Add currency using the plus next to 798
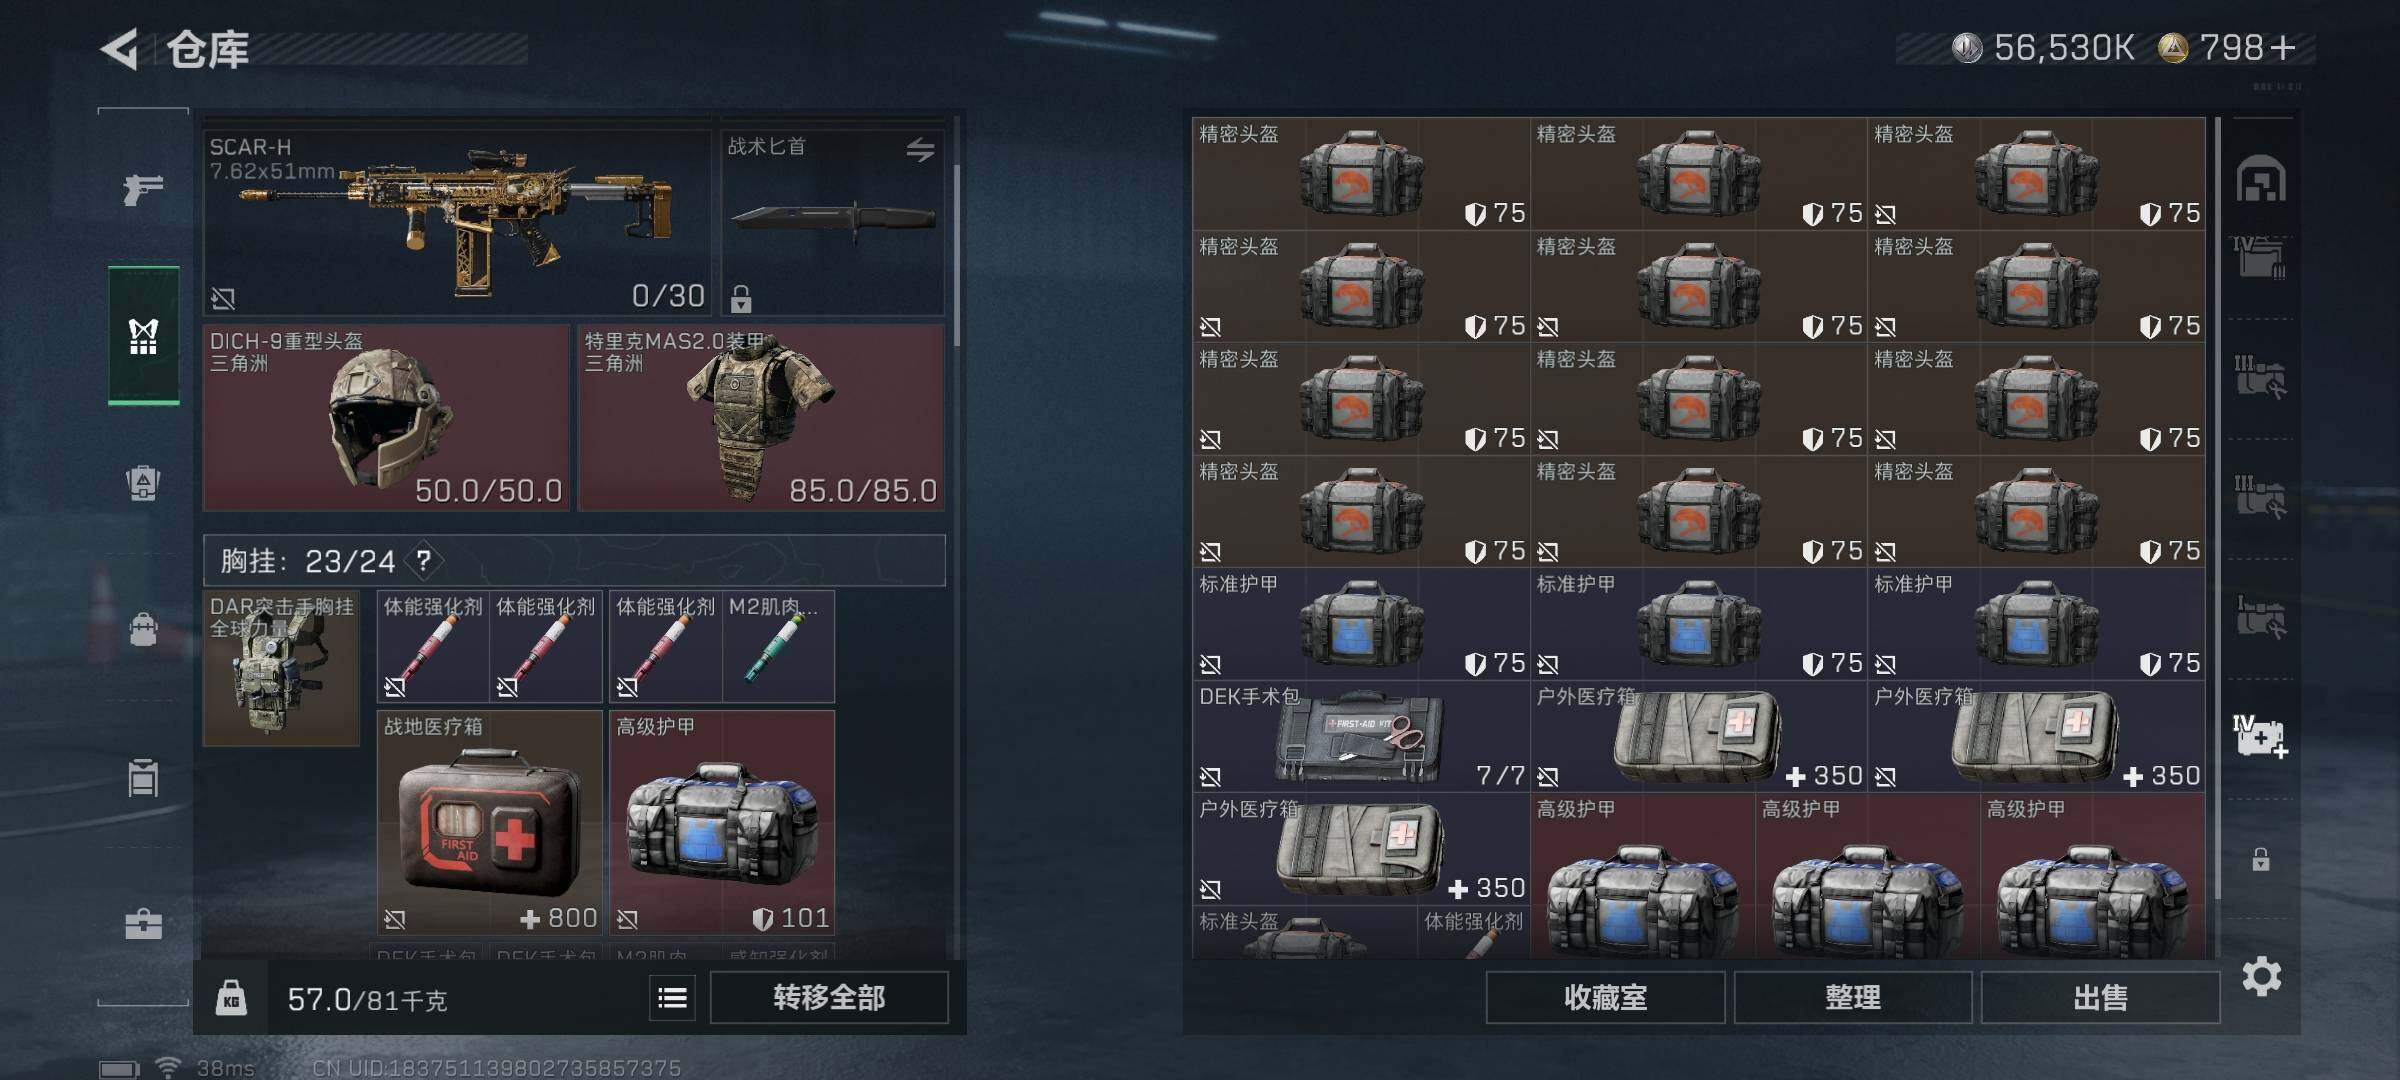 [x=2282, y=48]
